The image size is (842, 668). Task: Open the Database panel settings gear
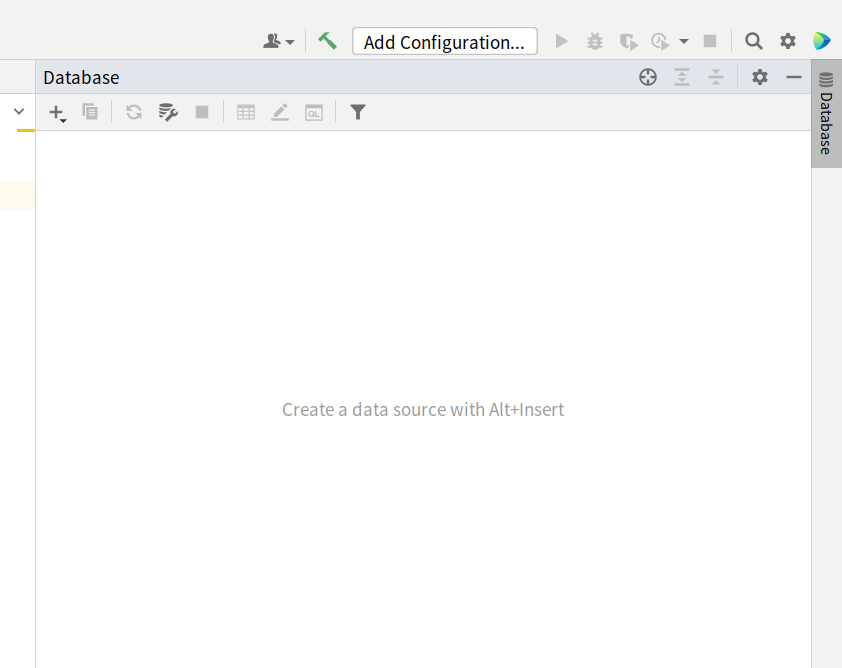click(759, 77)
